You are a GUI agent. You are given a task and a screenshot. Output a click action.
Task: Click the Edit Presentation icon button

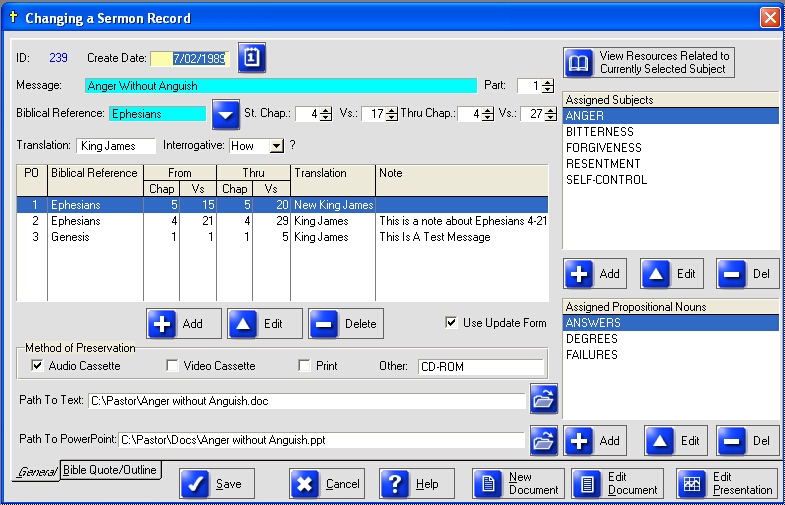point(692,484)
